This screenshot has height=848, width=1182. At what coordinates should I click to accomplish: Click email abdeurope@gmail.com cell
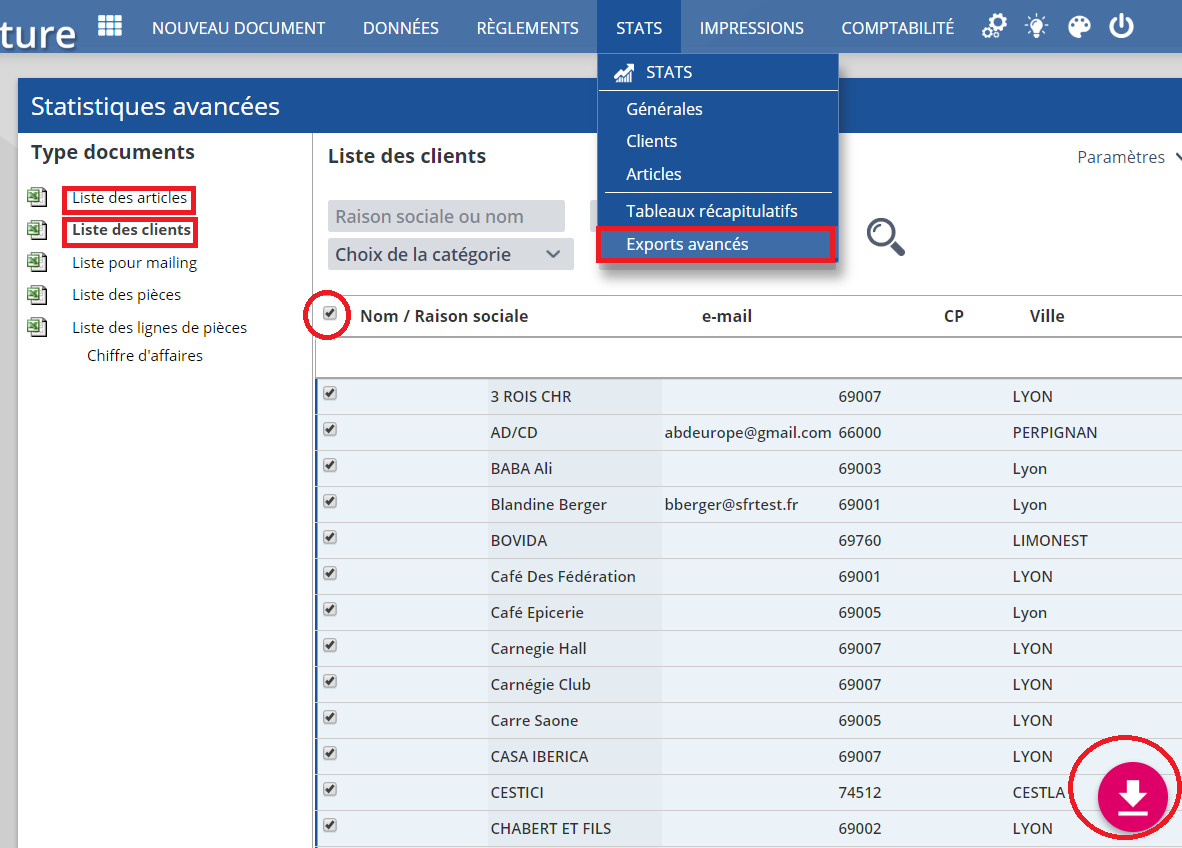[x=748, y=433]
